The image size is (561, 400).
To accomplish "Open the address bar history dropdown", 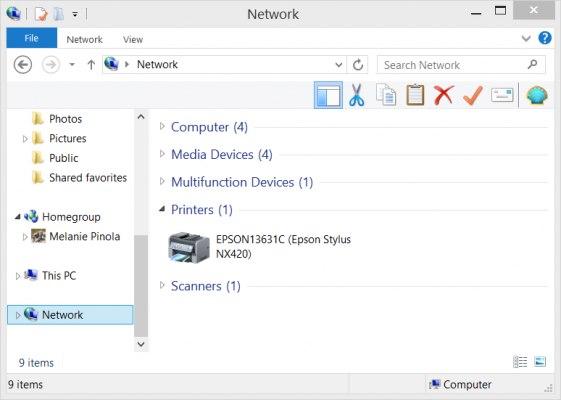I will pos(338,65).
